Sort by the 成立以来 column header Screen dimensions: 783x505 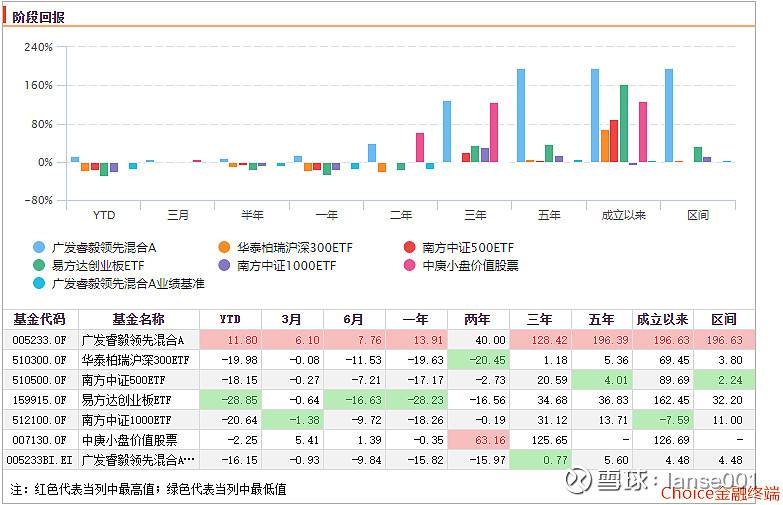[663, 319]
